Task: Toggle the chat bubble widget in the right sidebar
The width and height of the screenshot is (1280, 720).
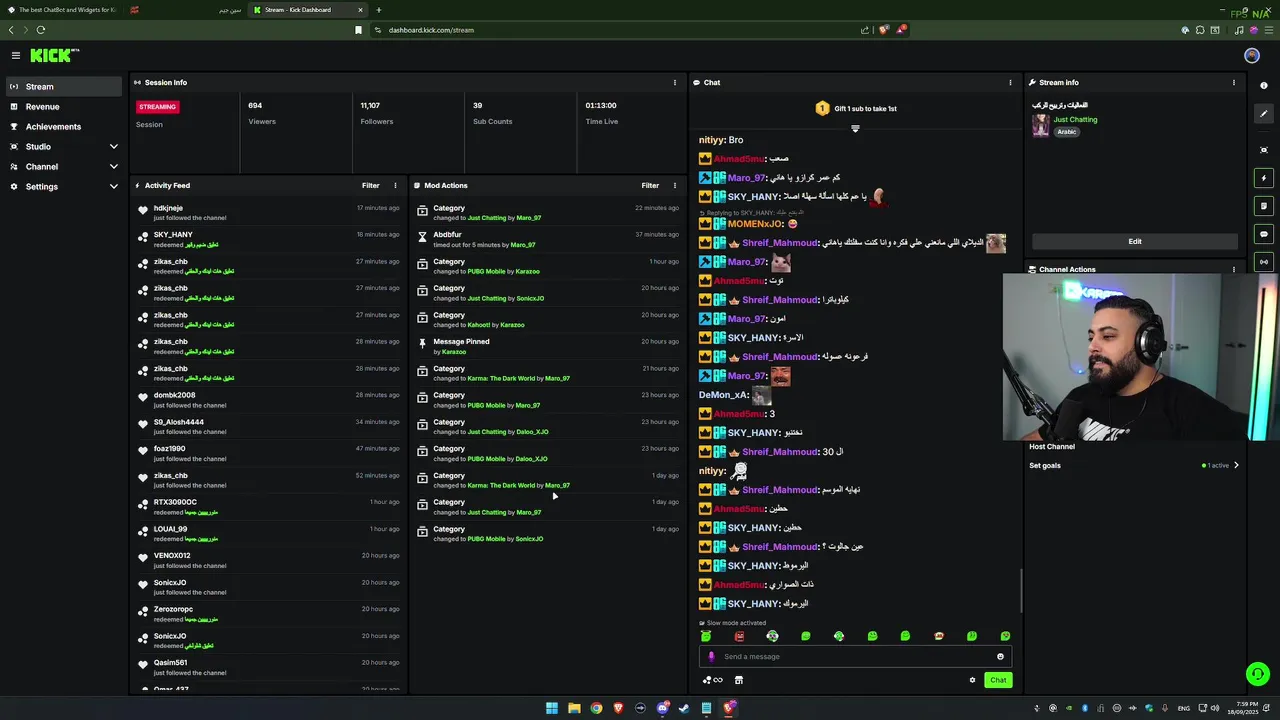Action: click(1264, 234)
